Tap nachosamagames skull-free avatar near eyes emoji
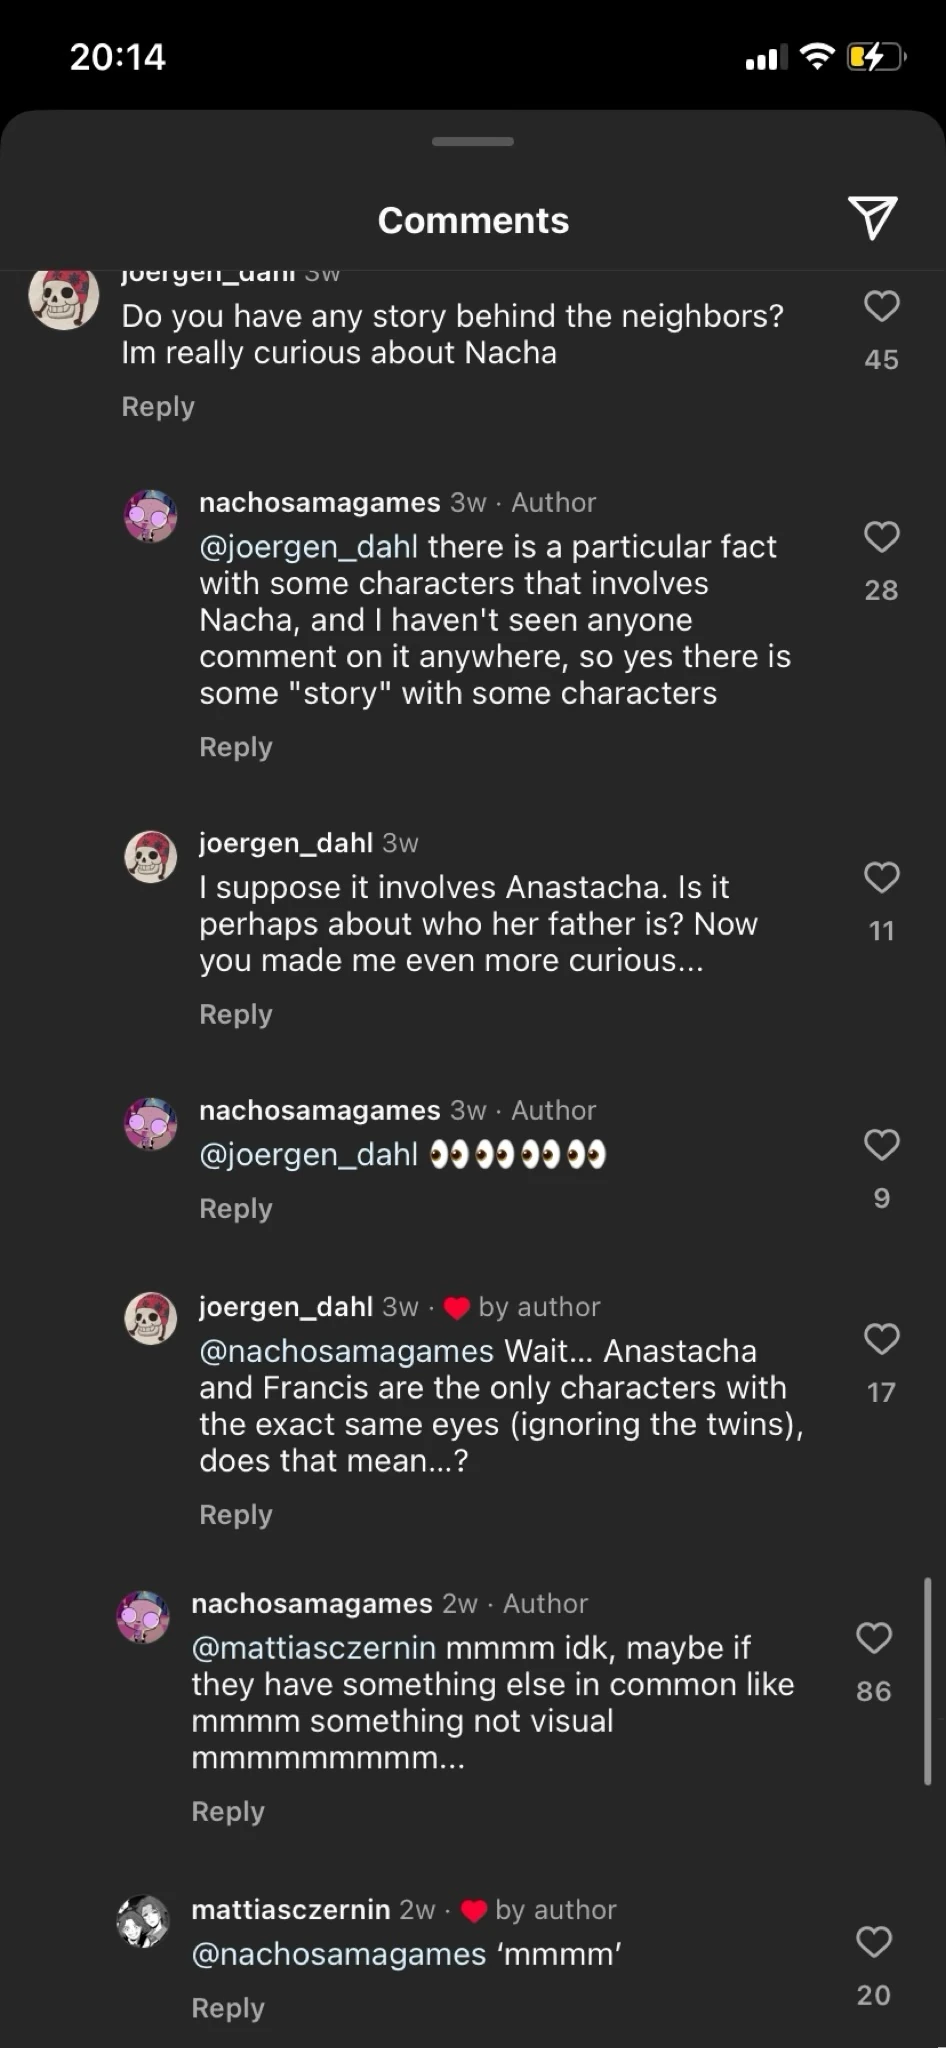This screenshot has width=946, height=2048. click(x=150, y=1124)
